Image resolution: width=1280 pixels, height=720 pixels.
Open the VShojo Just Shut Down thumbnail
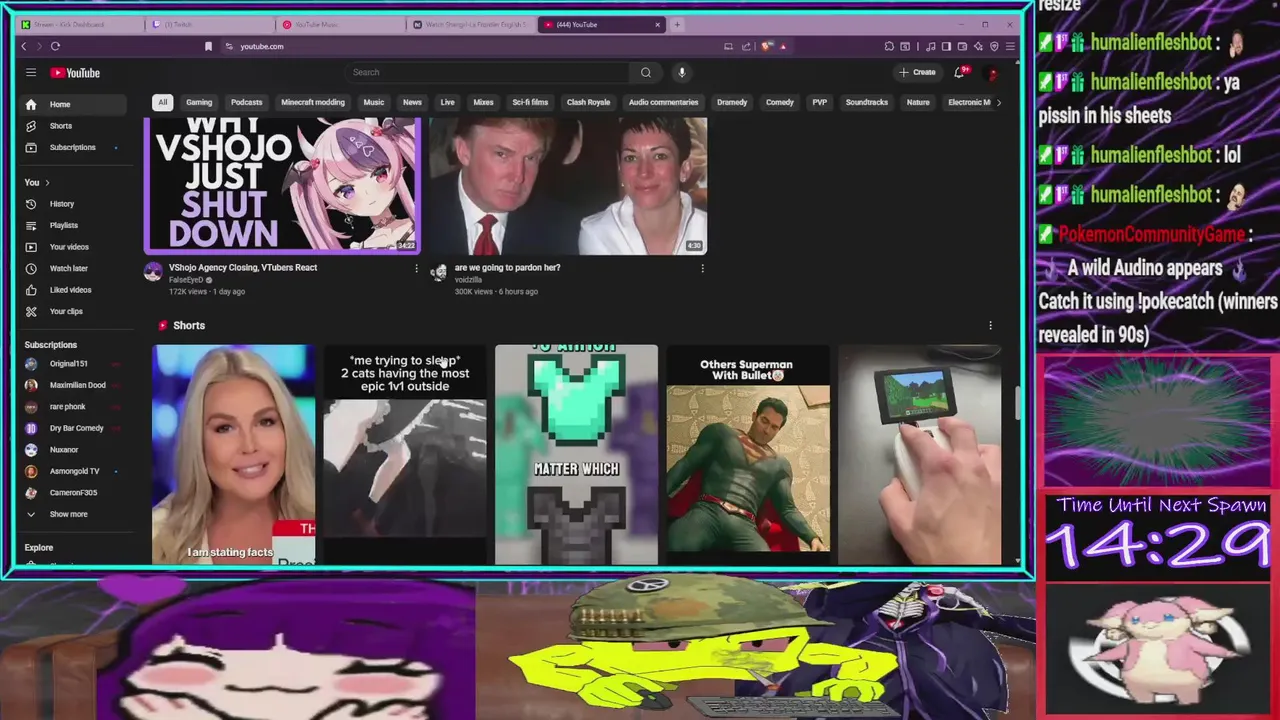click(x=283, y=185)
